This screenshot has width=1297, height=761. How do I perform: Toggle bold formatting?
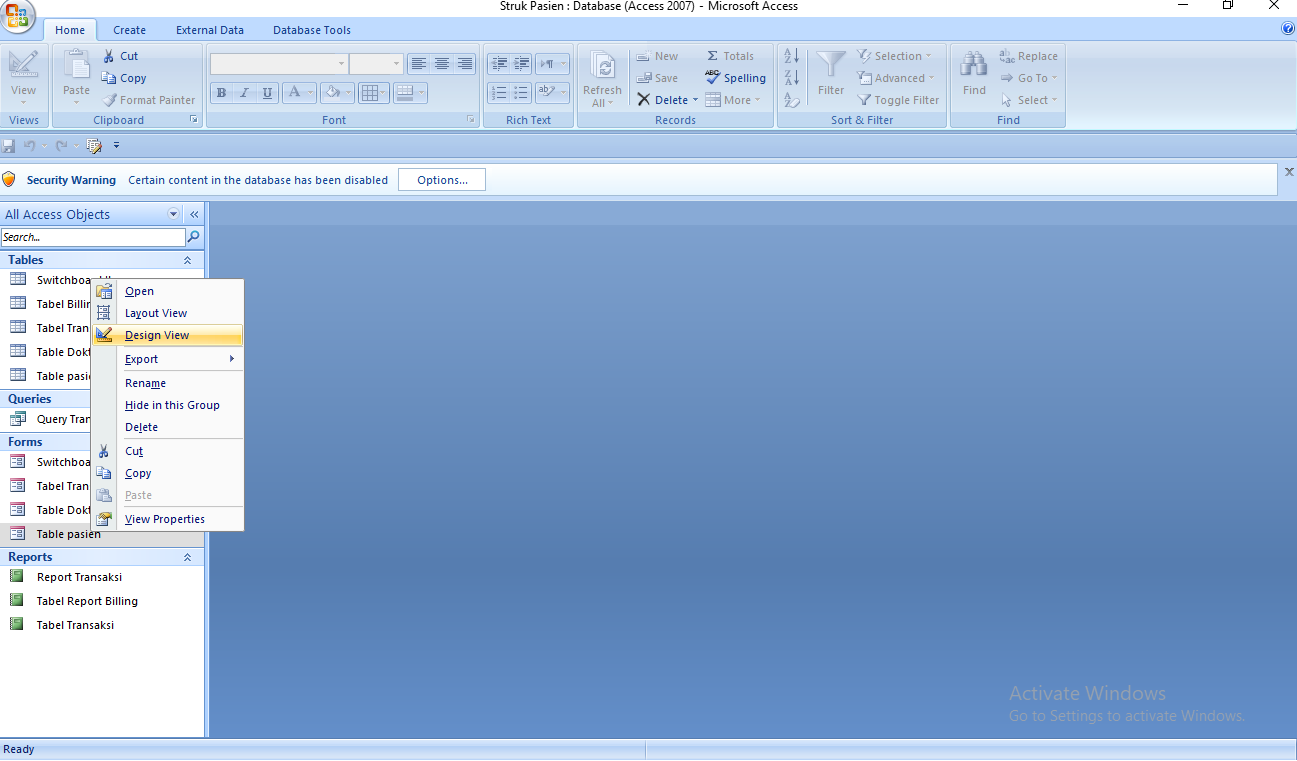coord(220,92)
